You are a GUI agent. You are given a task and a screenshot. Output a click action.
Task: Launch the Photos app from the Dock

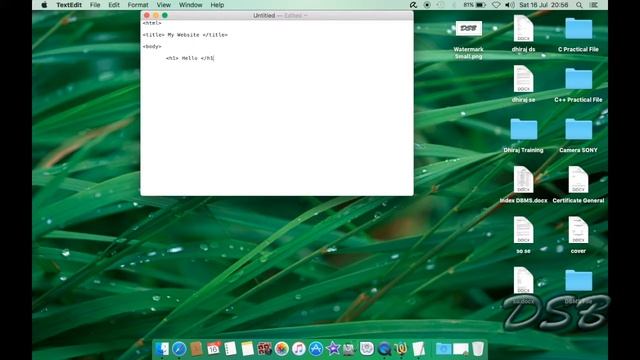pyautogui.click(x=282, y=349)
